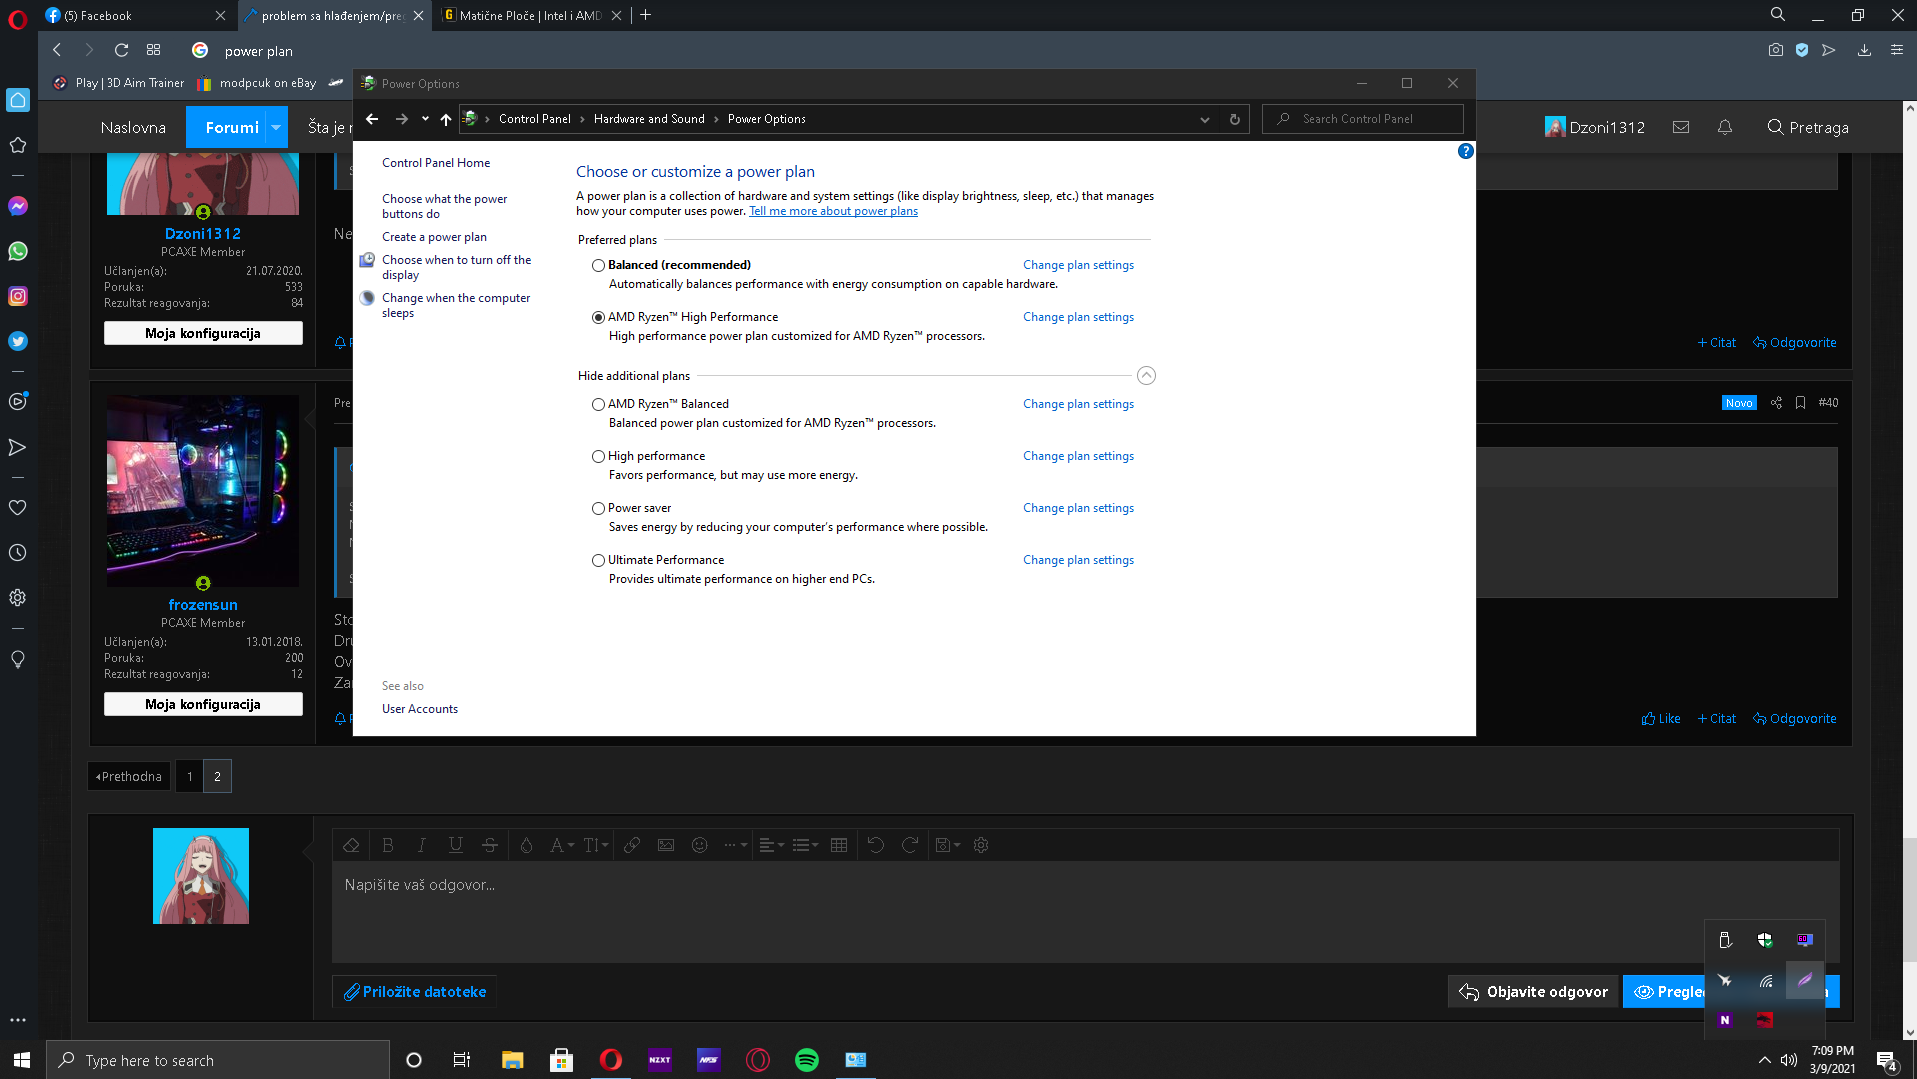
Task: Open the Forumi nav item
Action: 232,127
